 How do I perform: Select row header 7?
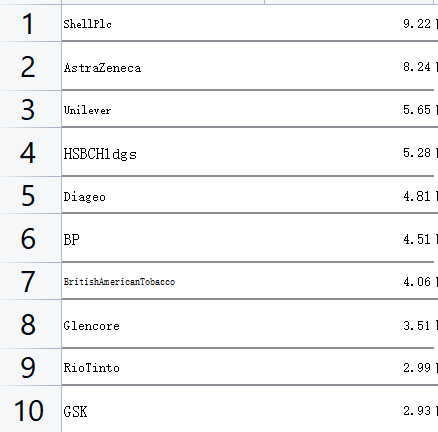[31, 281]
